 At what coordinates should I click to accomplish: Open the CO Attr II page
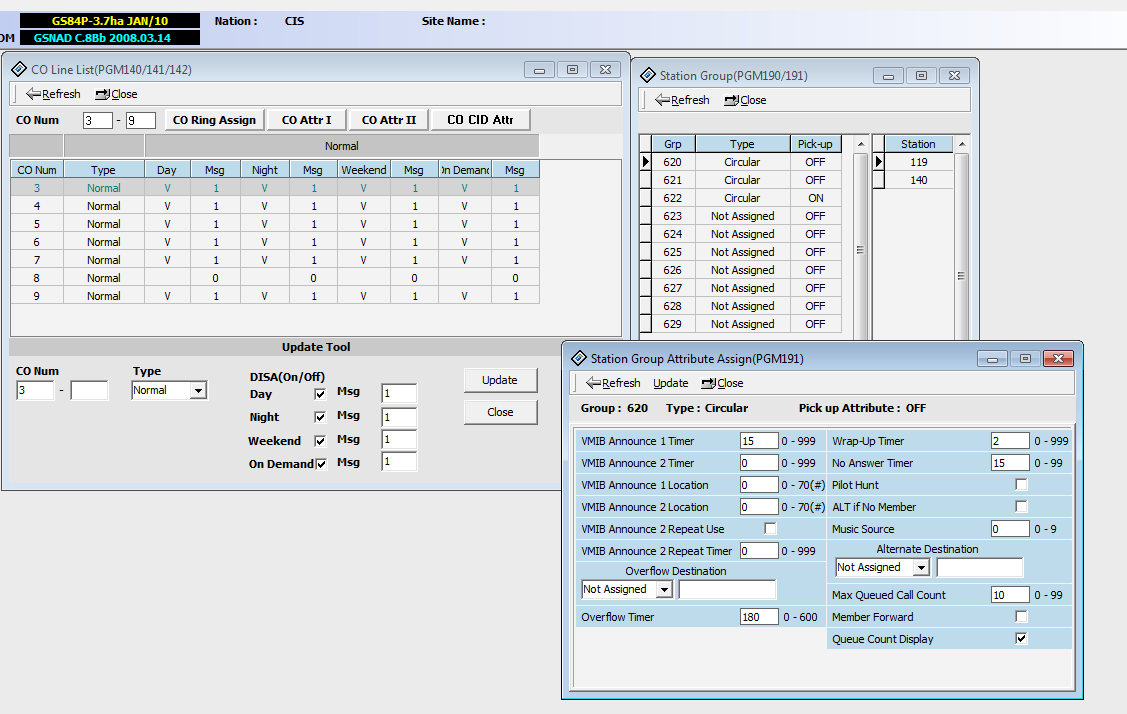(x=388, y=120)
